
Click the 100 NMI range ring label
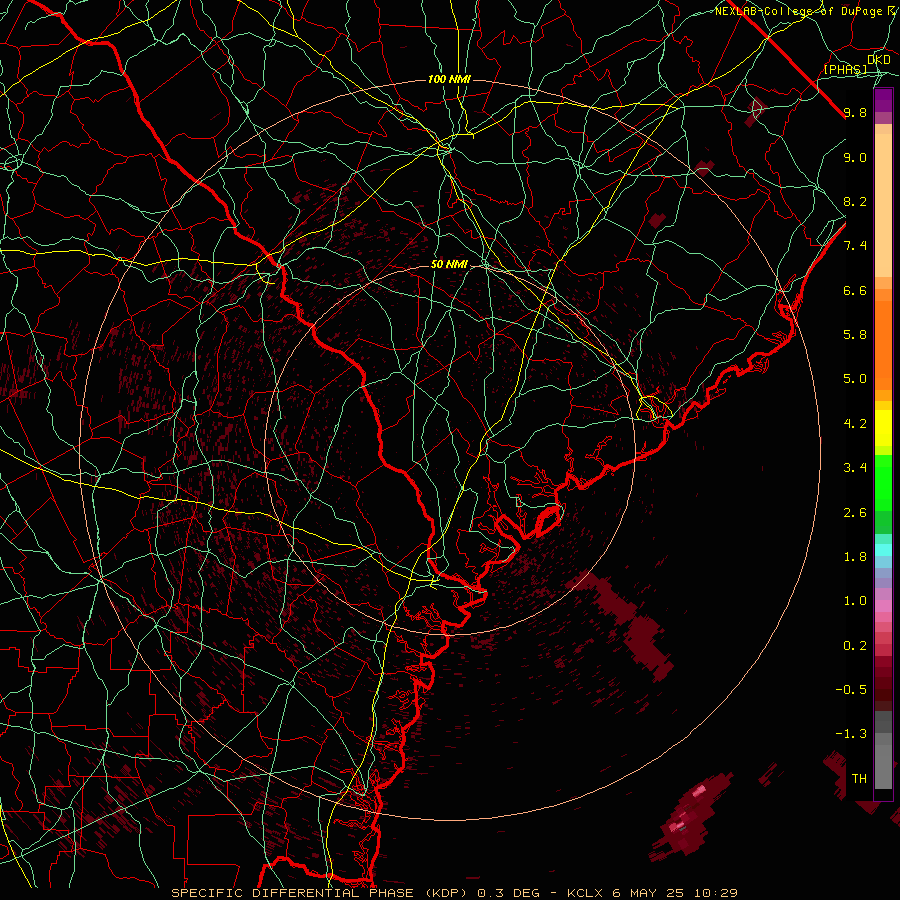(x=449, y=79)
